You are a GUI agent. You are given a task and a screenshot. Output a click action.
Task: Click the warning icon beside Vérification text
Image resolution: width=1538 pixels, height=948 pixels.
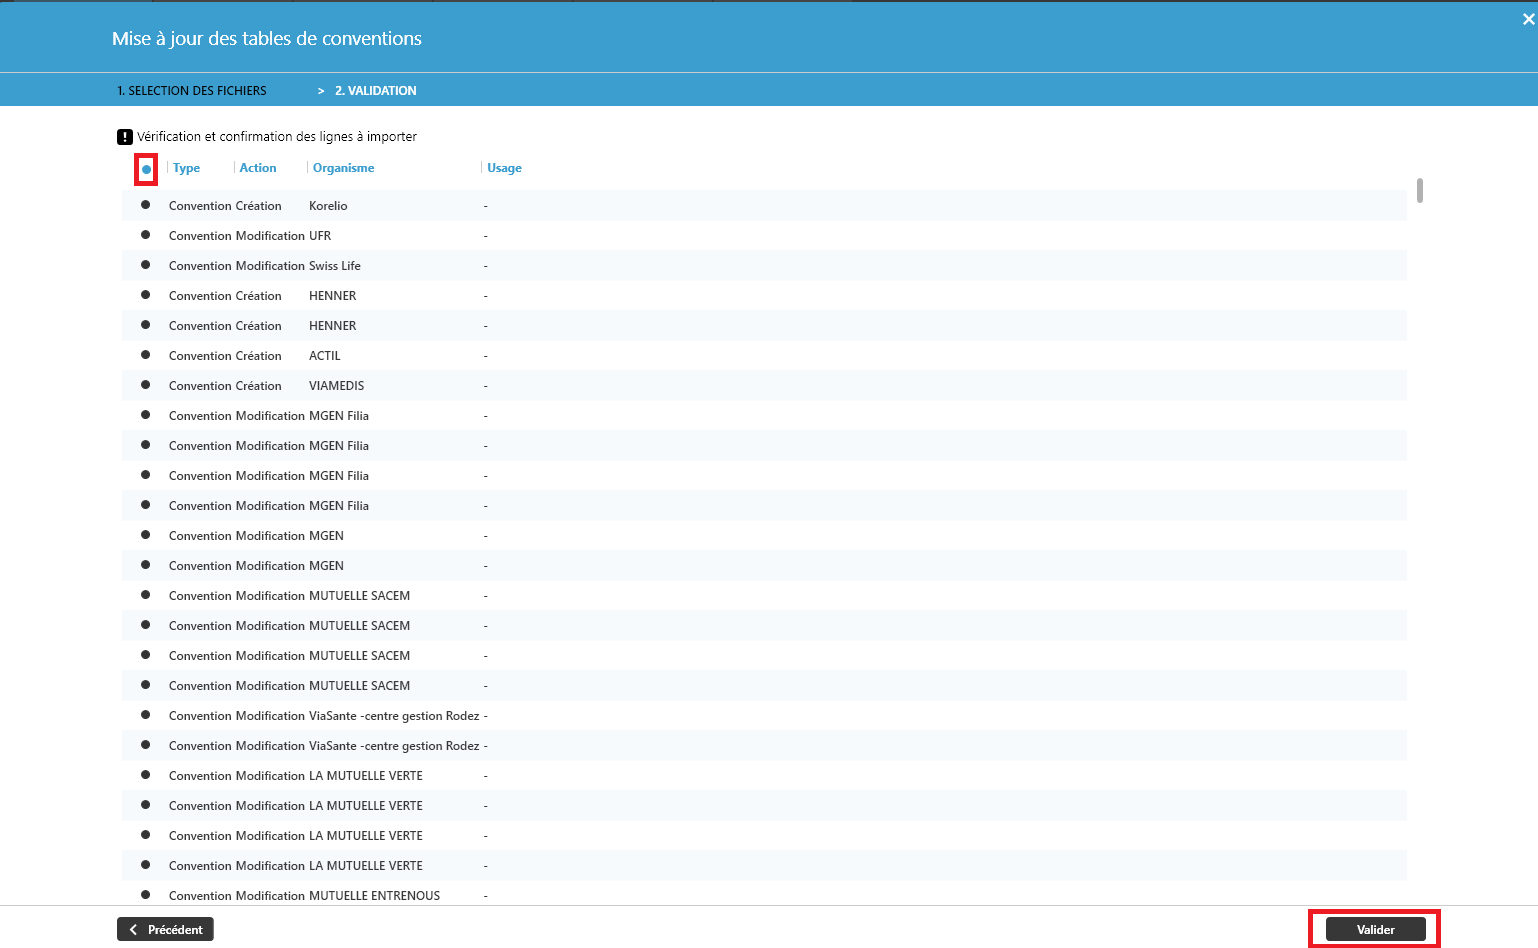coord(125,137)
